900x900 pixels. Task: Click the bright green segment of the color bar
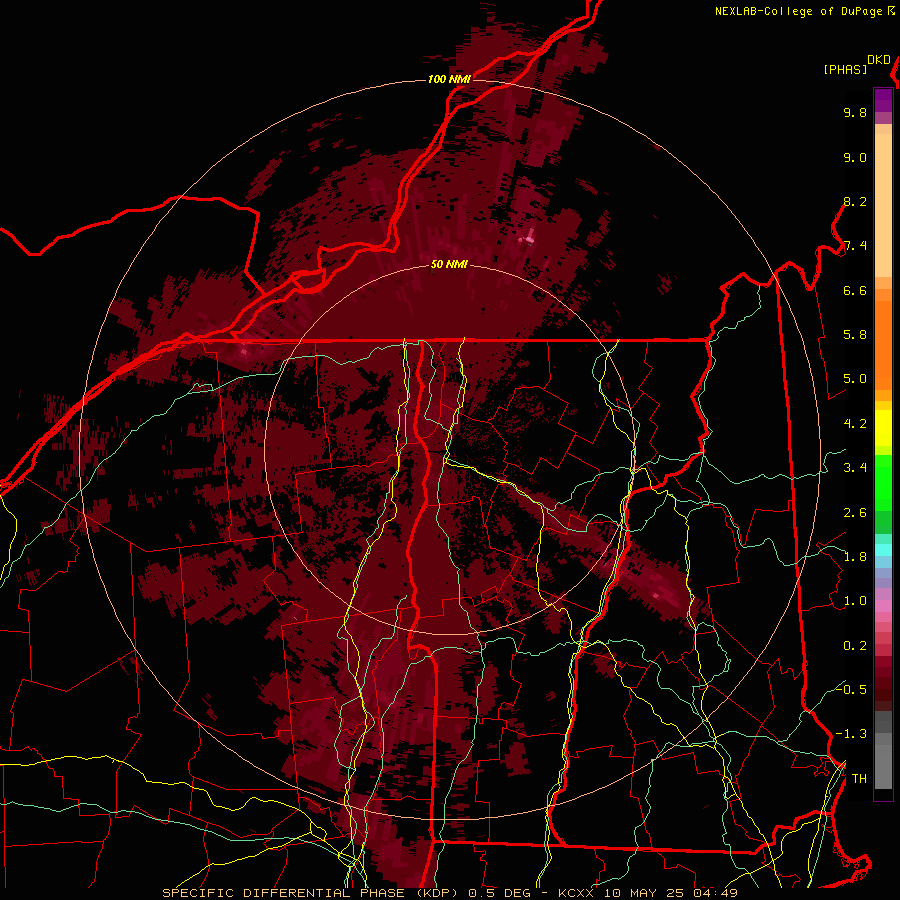(x=883, y=482)
